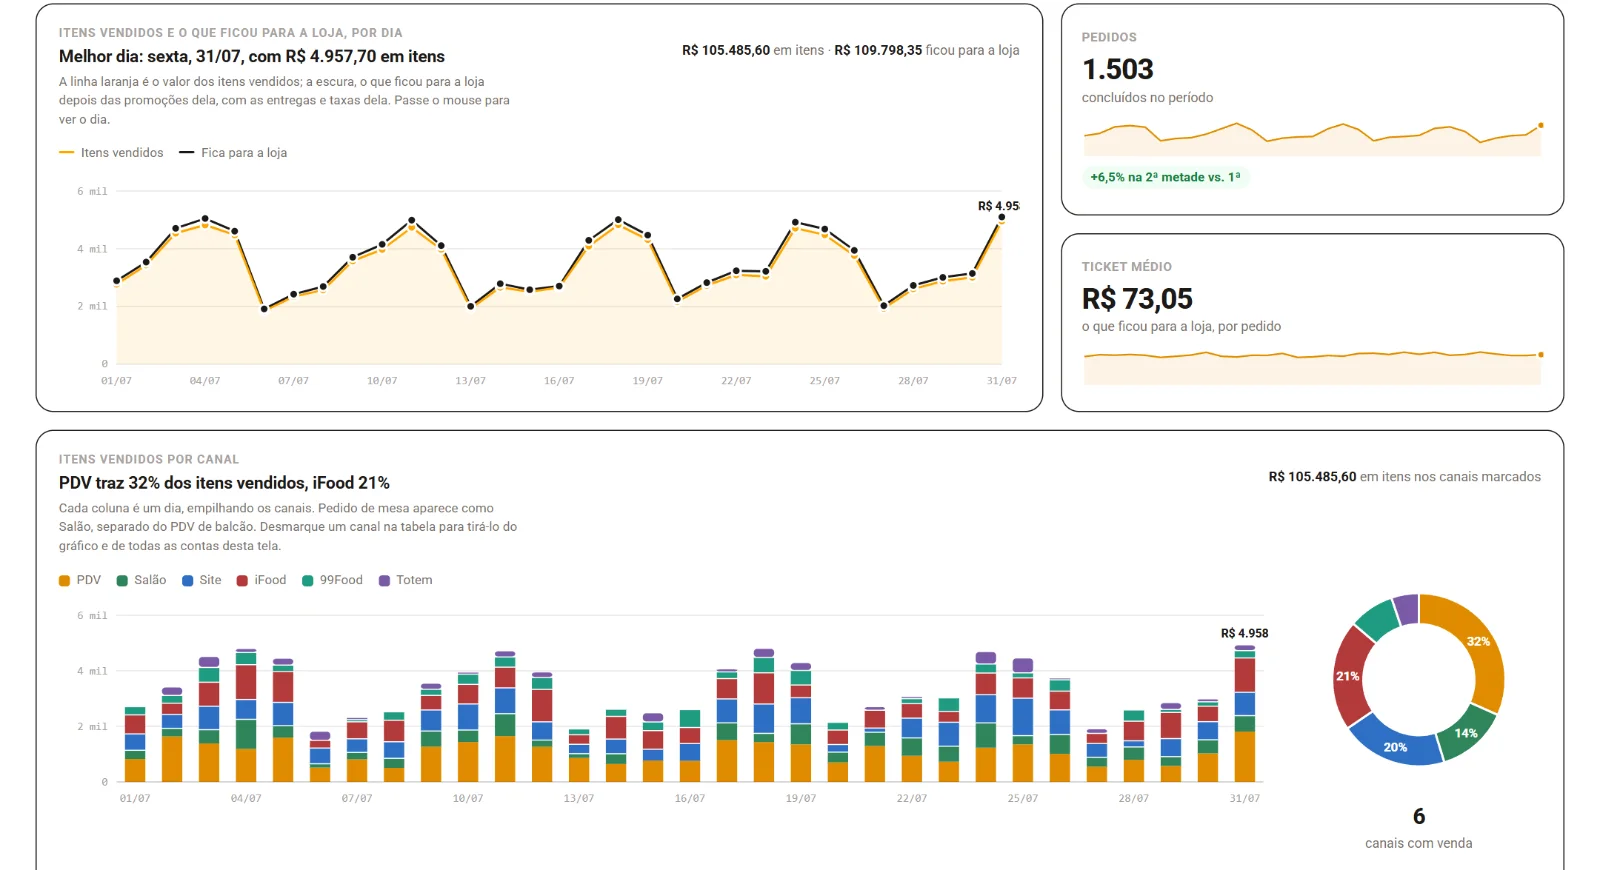Click the "R$ 4.958" label above the last bar
Image resolution: width=1600 pixels, height=870 pixels.
[1244, 633]
